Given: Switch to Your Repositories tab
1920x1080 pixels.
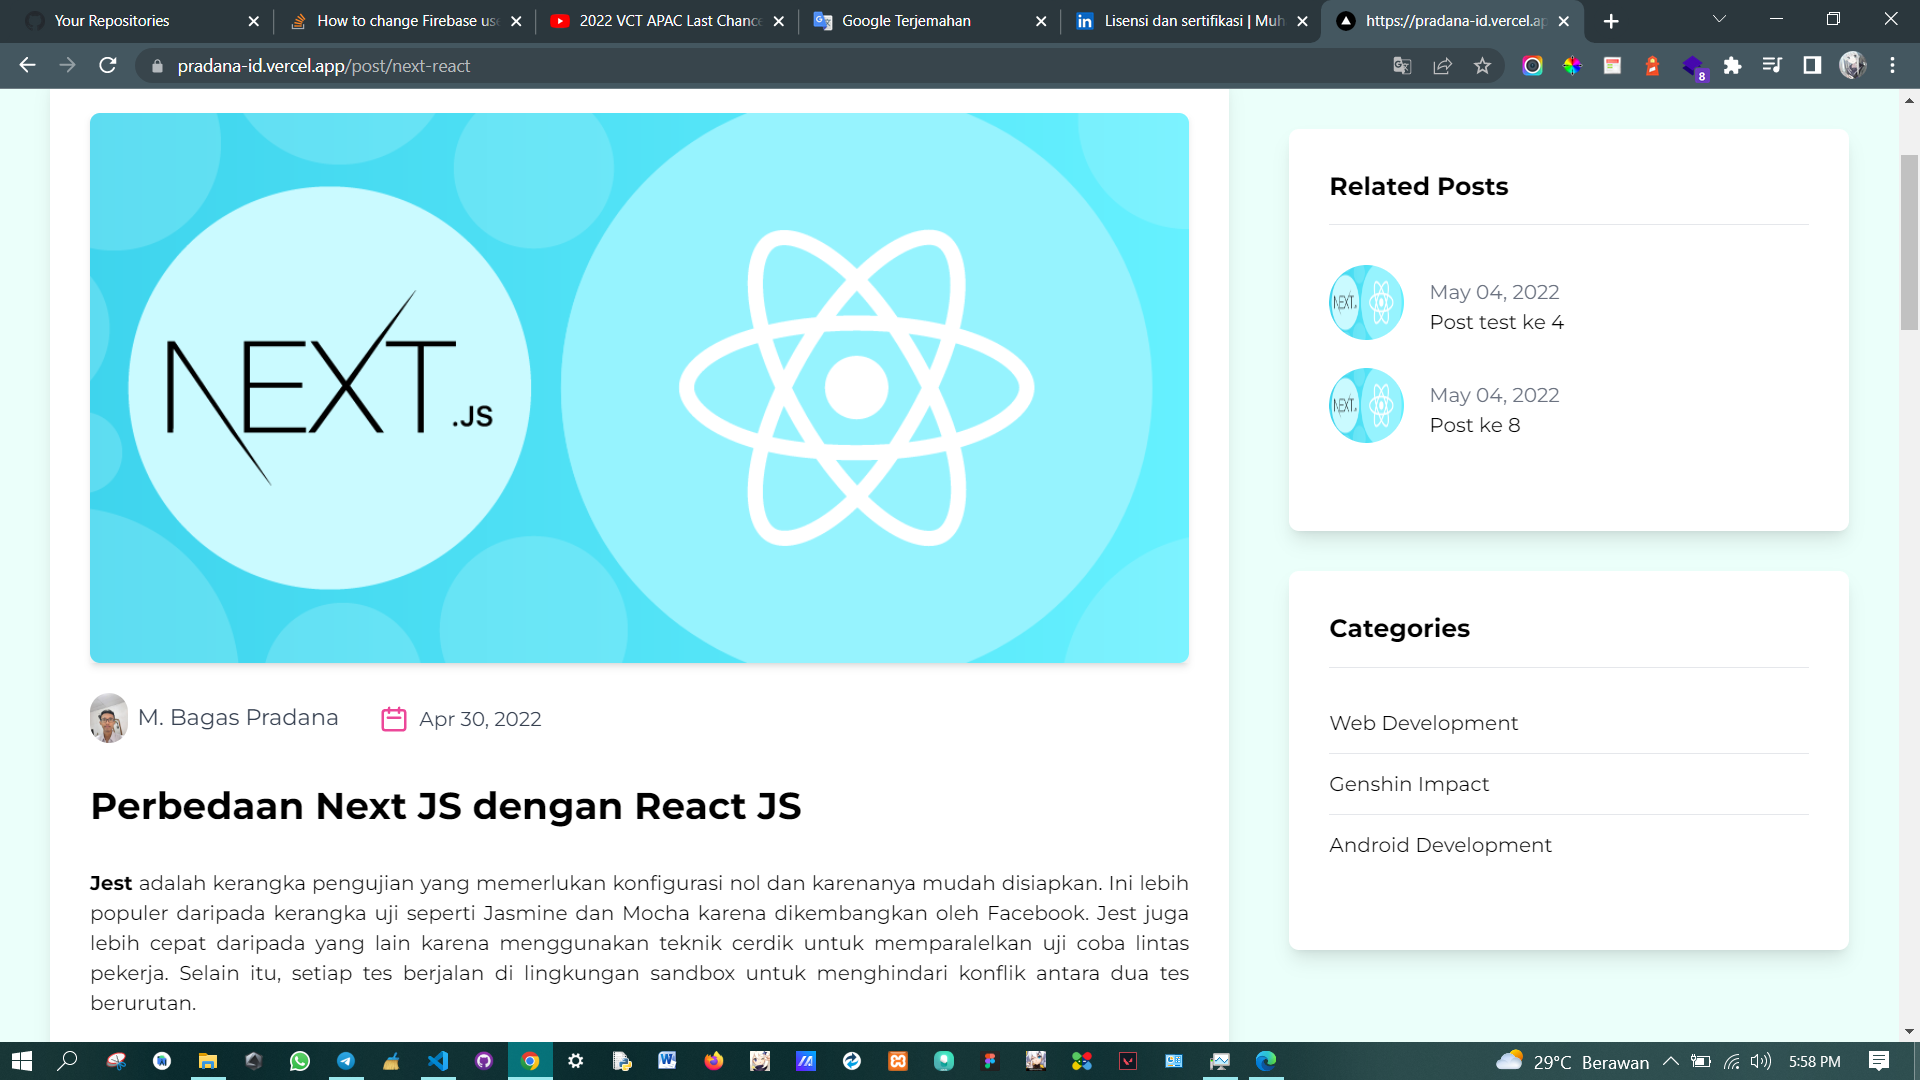Looking at the screenshot, I should pyautogui.click(x=112, y=21).
